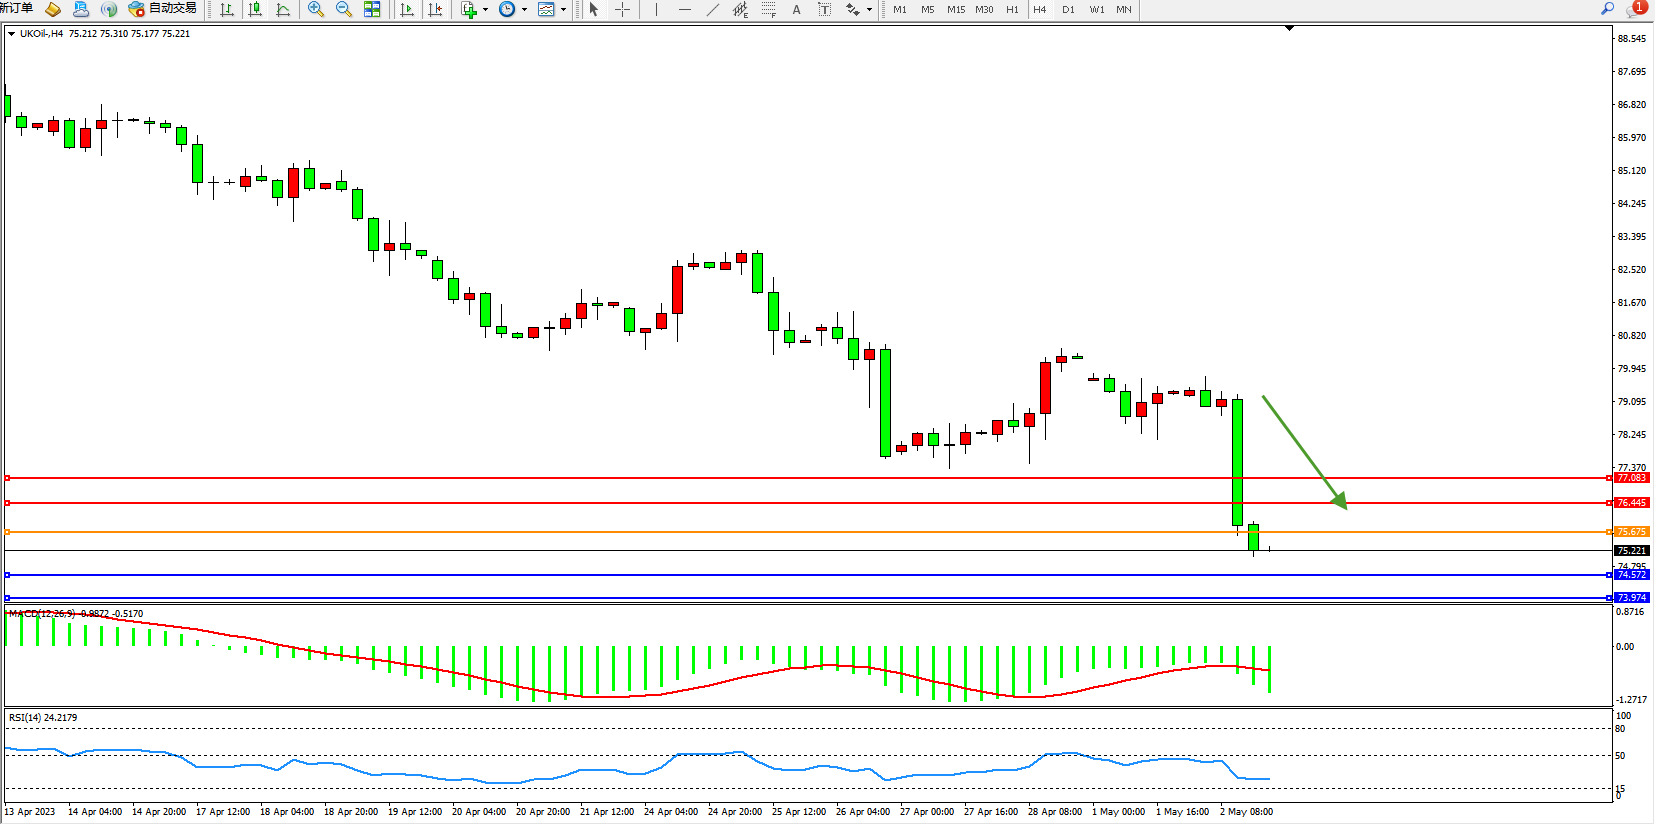The image size is (1655, 825).
Task: Switch to the D1 timeframe
Action: pyautogui.click(x=1068, y=9)
